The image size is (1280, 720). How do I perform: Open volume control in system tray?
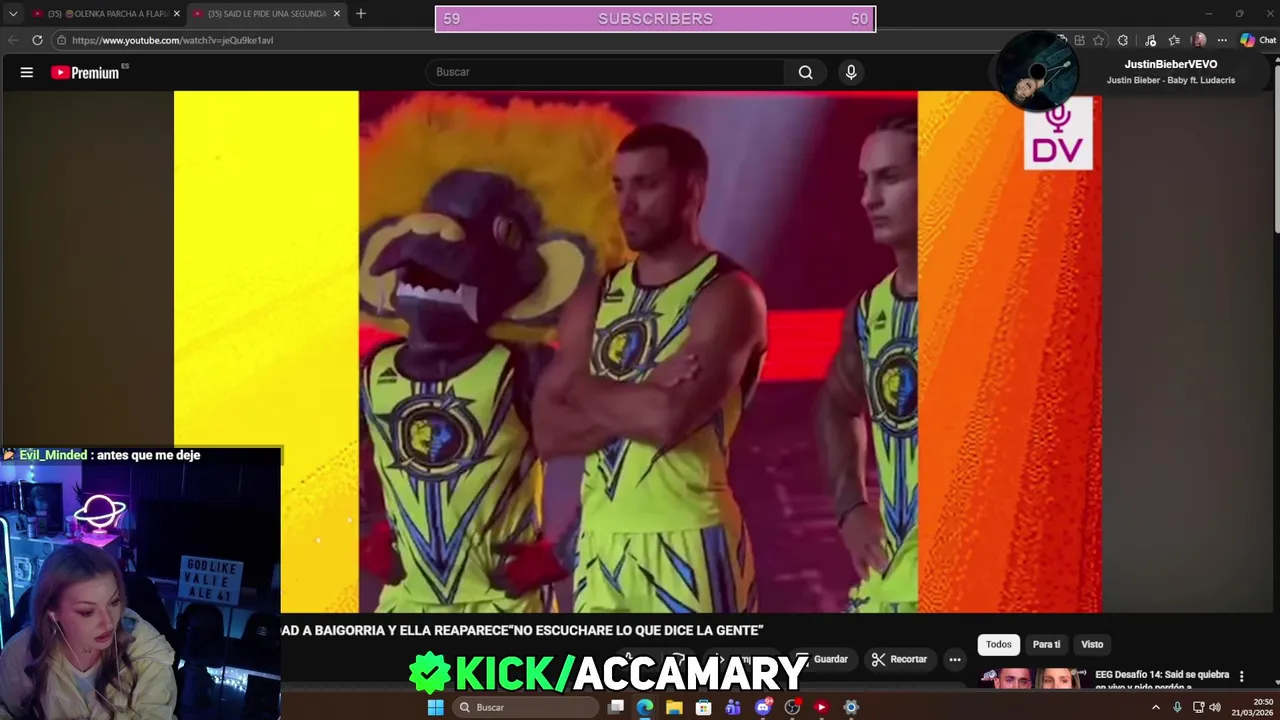click(1215, 707)
